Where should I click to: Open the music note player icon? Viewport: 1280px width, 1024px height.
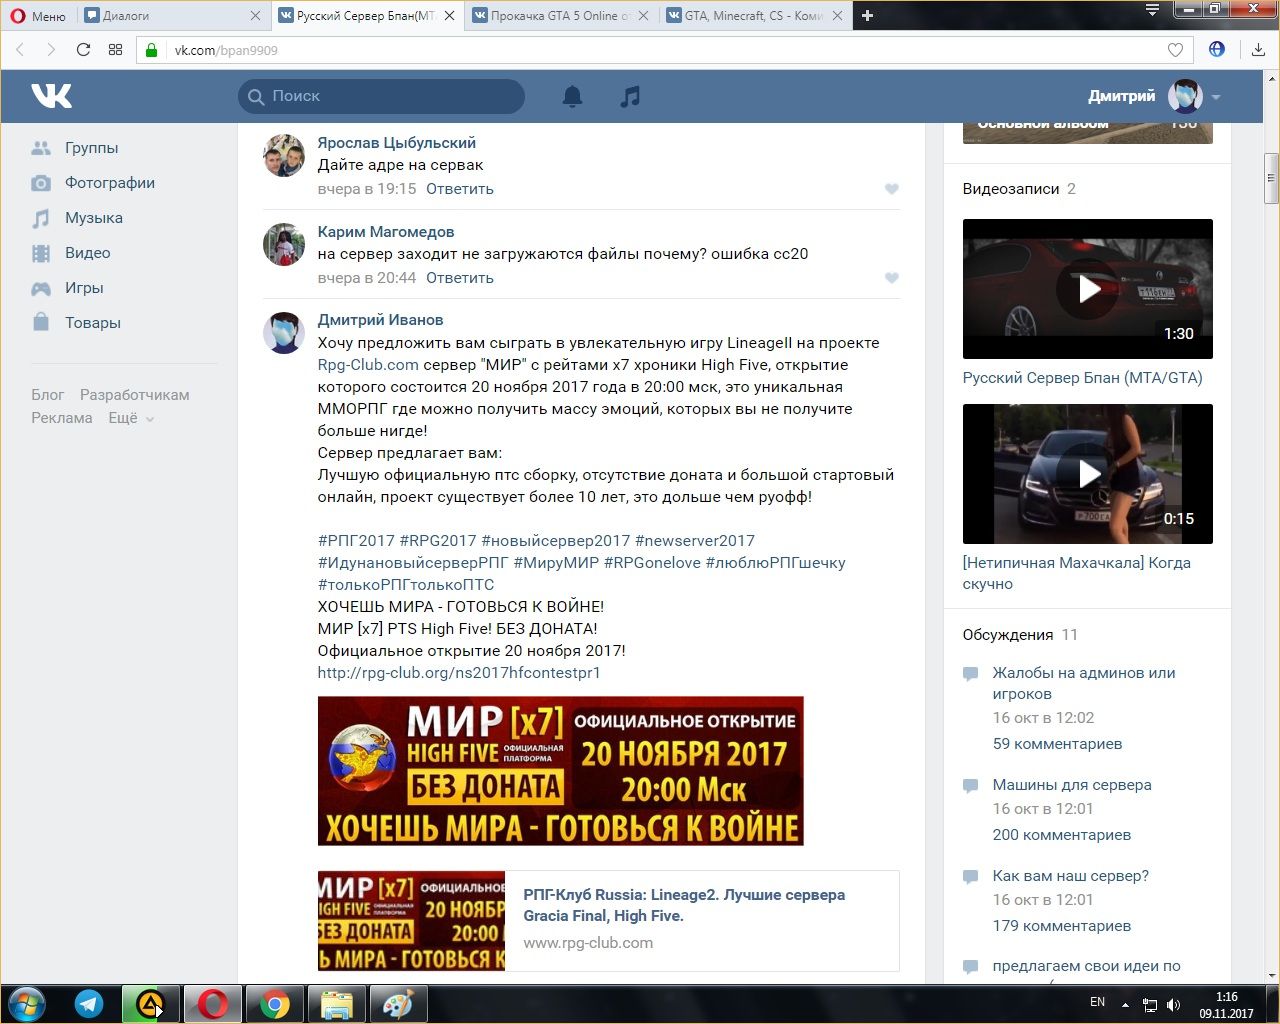point(630,96)
